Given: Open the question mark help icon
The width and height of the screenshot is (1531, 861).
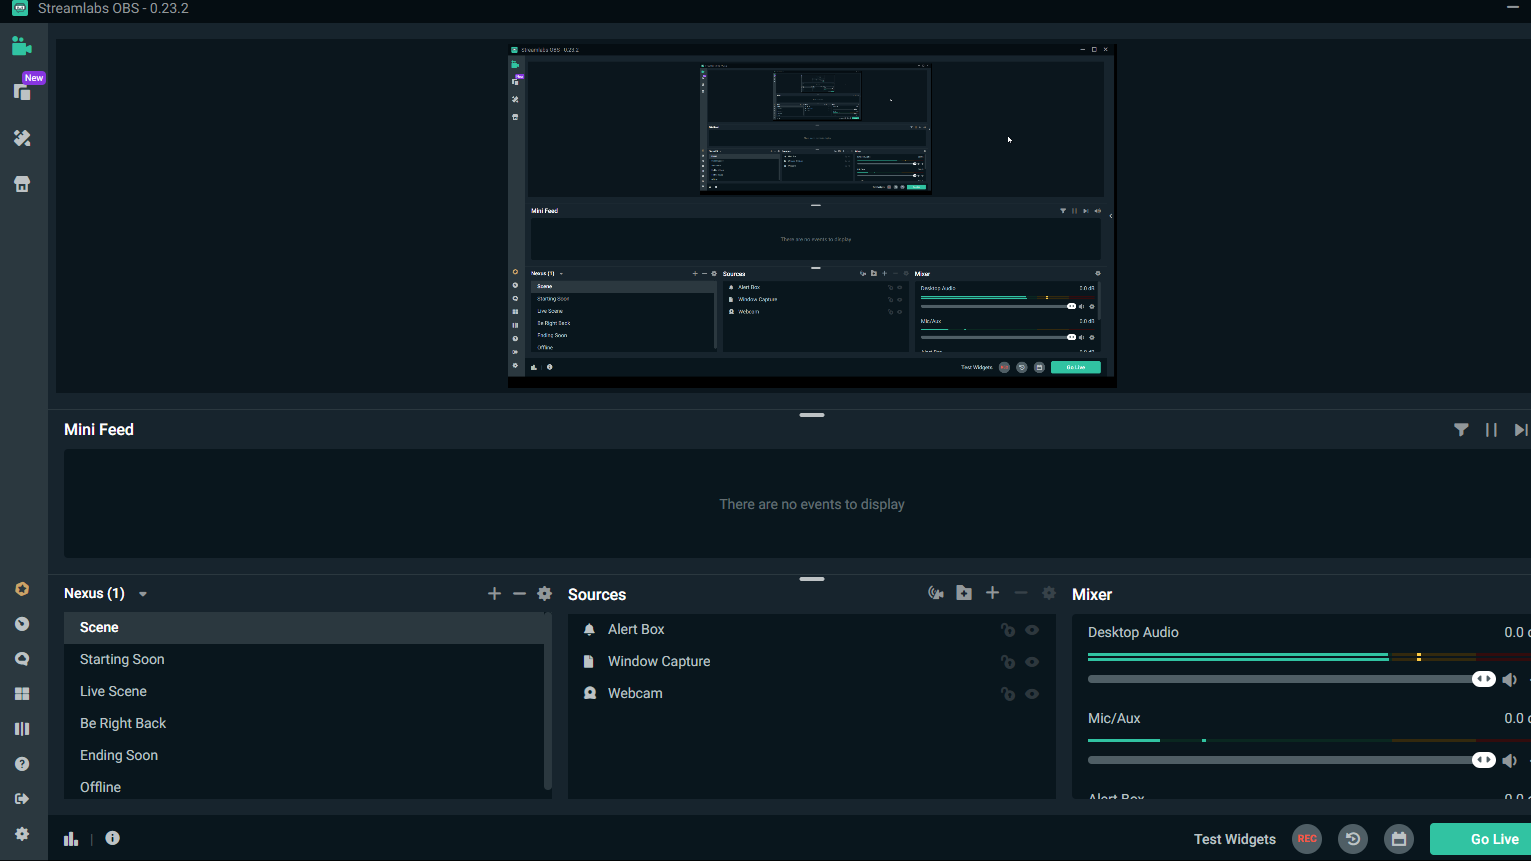Looking at the screenshot, I should 22,764.
